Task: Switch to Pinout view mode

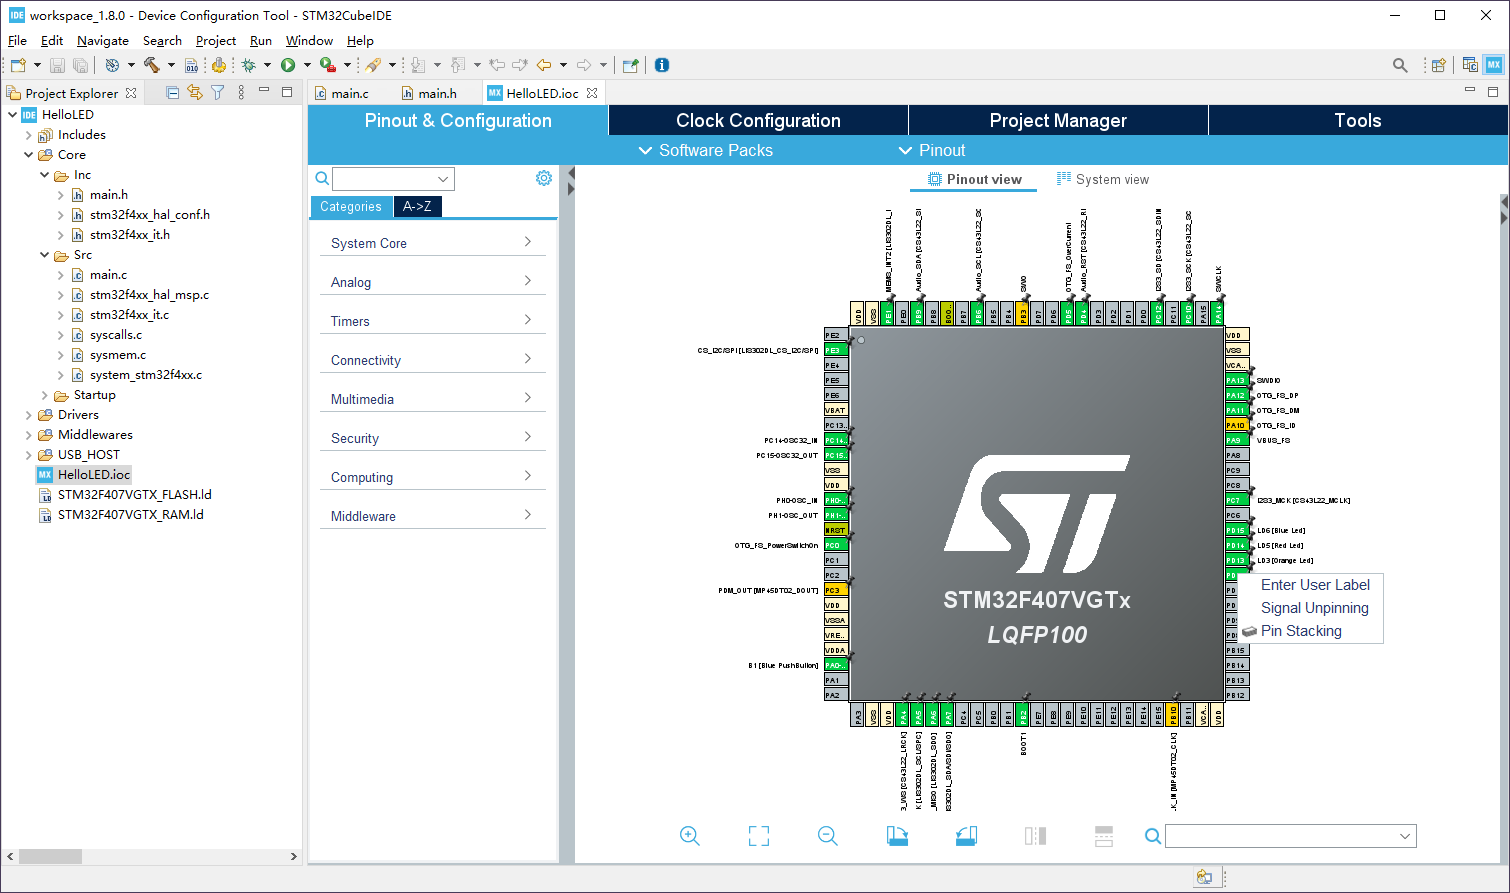Action: click(972, 179)
